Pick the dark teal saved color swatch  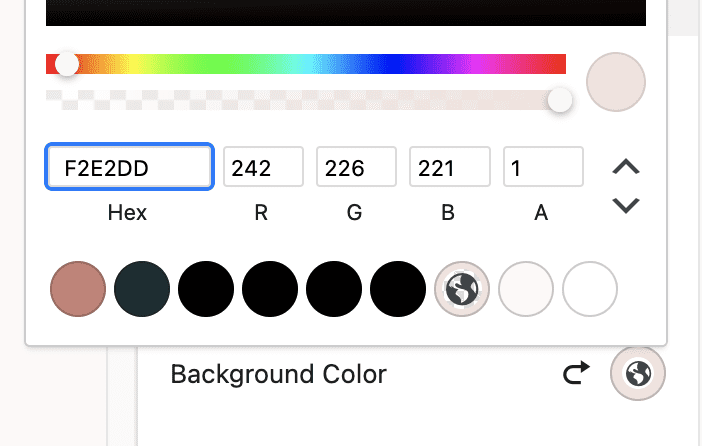tap(142, 289)
